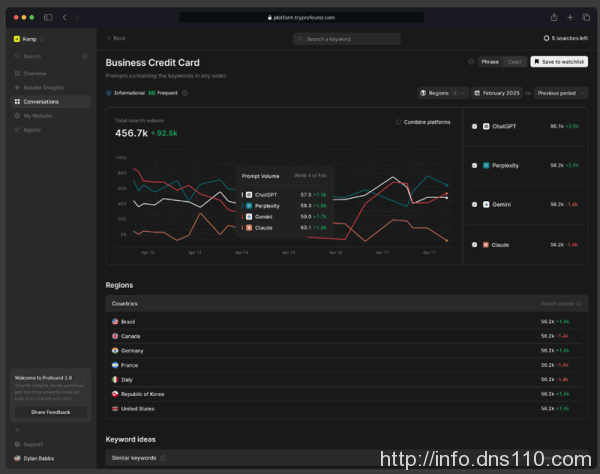The height and width of the screenshot is (474, 600).
Task: Switch to Exact match tab
Action: pyautogui.click(x=514, y=62)
